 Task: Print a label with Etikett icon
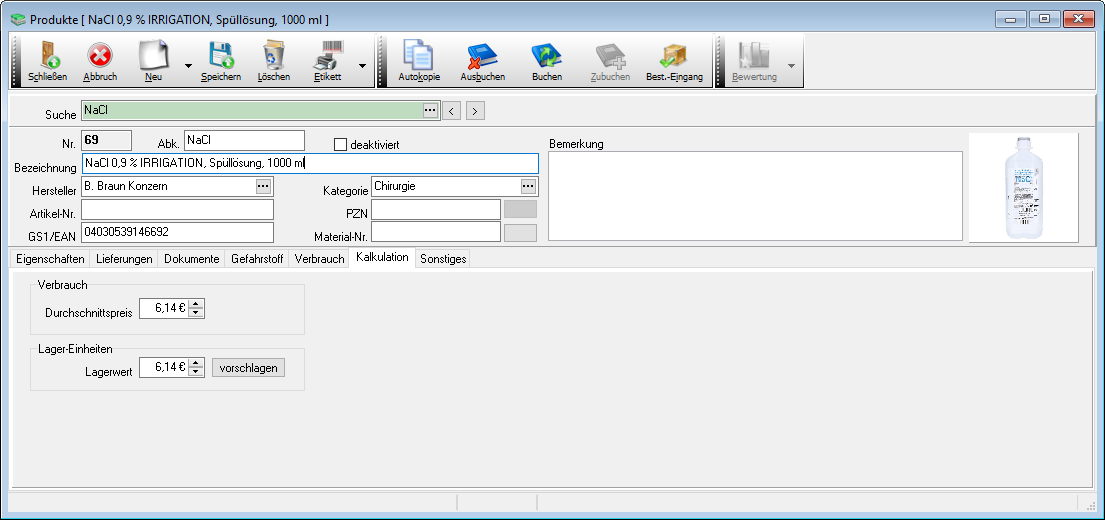(328, 61)
